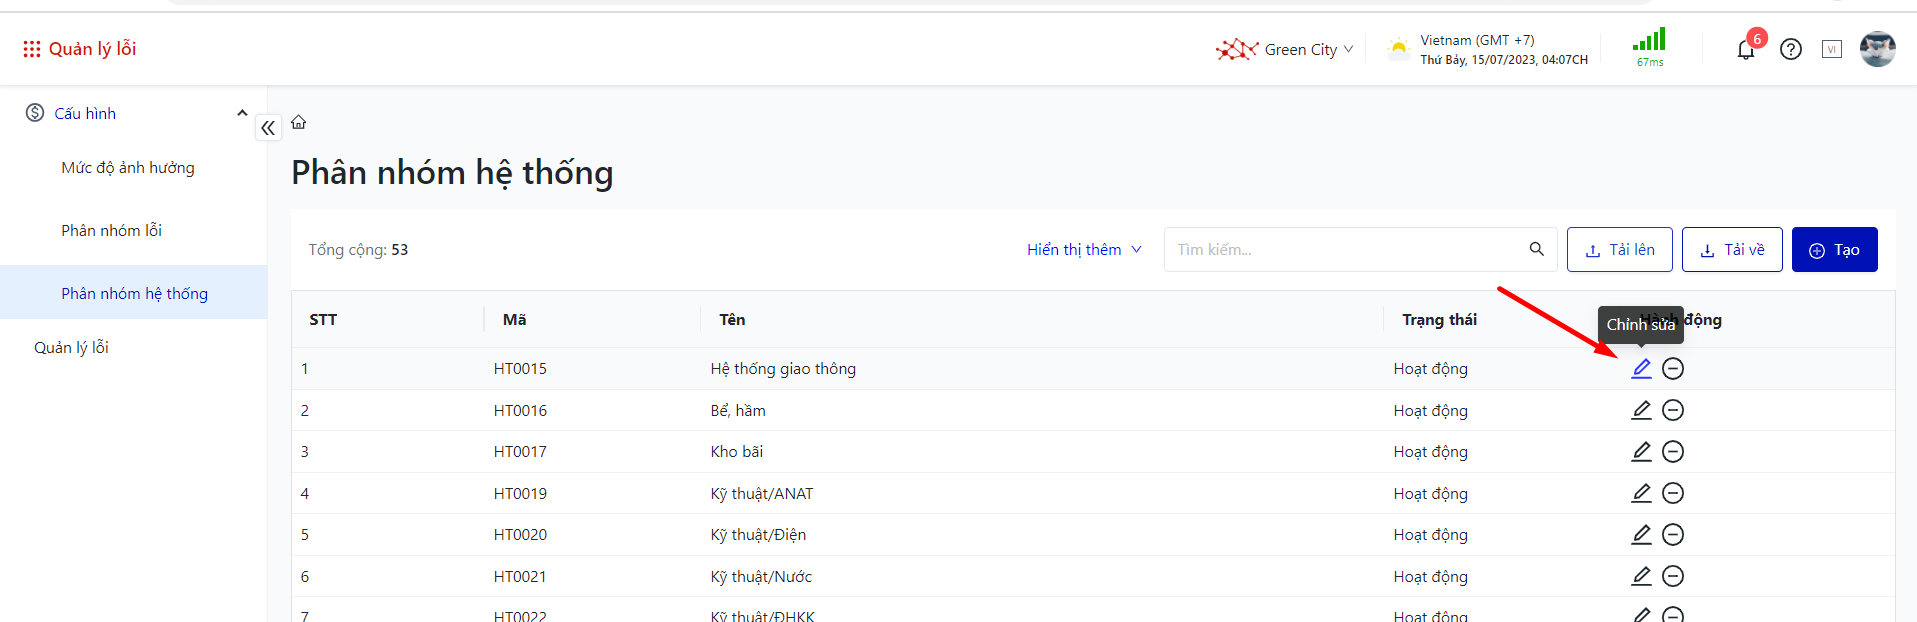The image size is (1917, 622).
Task: Click the help question mark icon
Action: (x=1791, y=49)
